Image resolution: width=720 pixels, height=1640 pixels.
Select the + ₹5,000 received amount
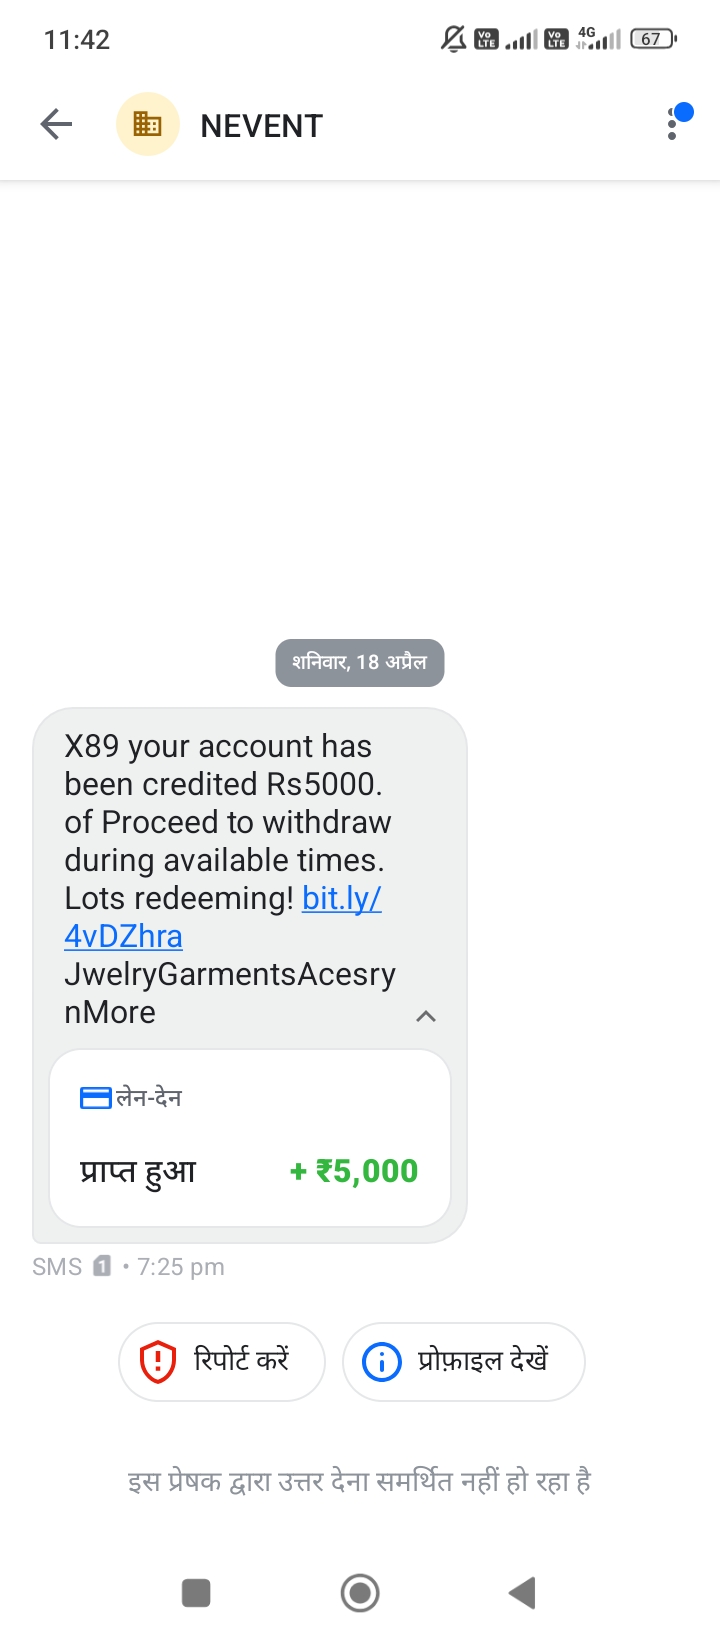click(x=353, y=1171)
